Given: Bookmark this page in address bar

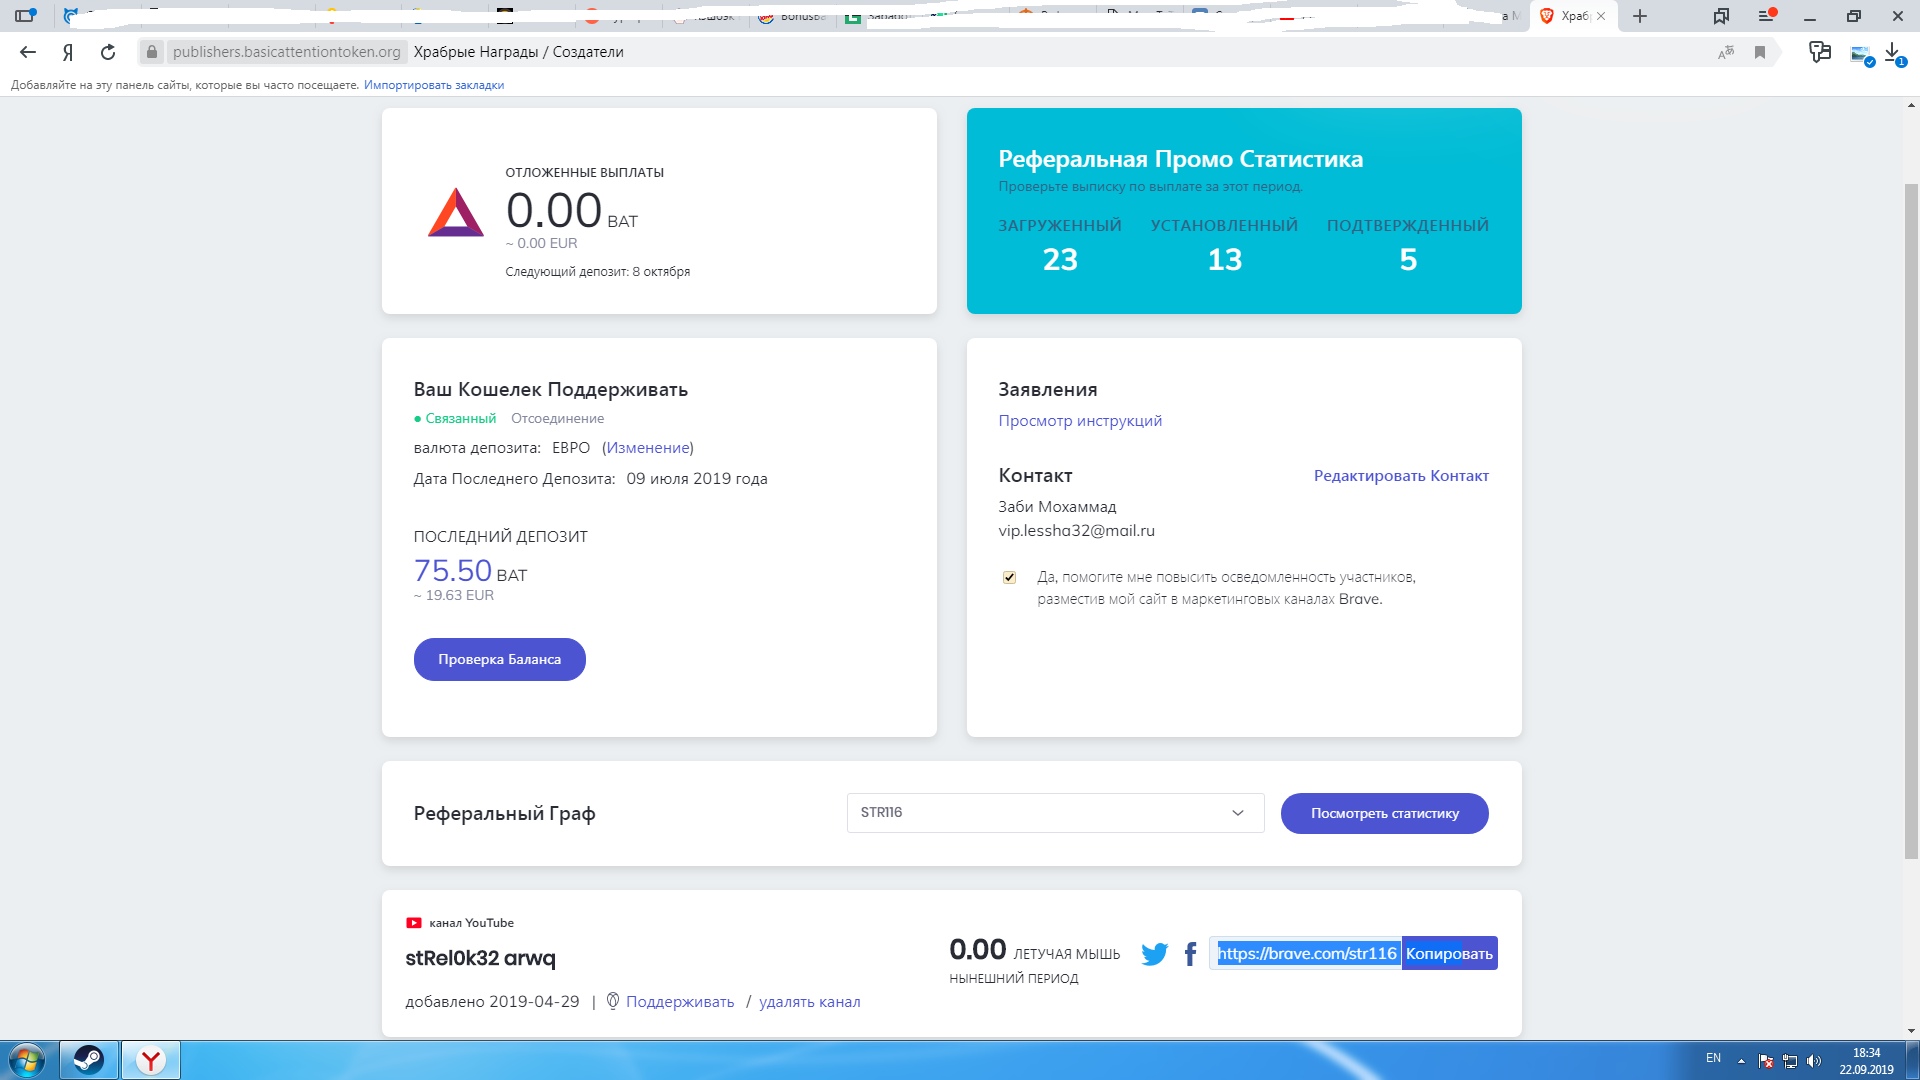Looking at the screenshot, I should click(1760, 52).
